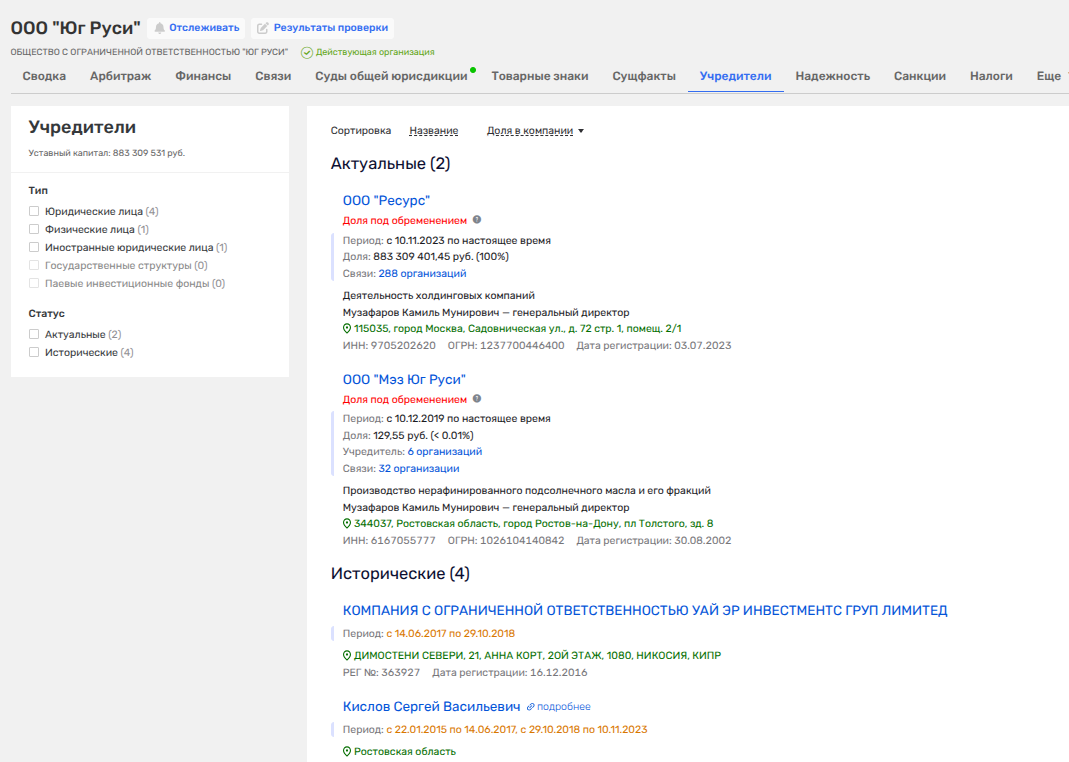
Task: Click the question mark icon under ООО "Ресурс"
Action: [477, 219]
